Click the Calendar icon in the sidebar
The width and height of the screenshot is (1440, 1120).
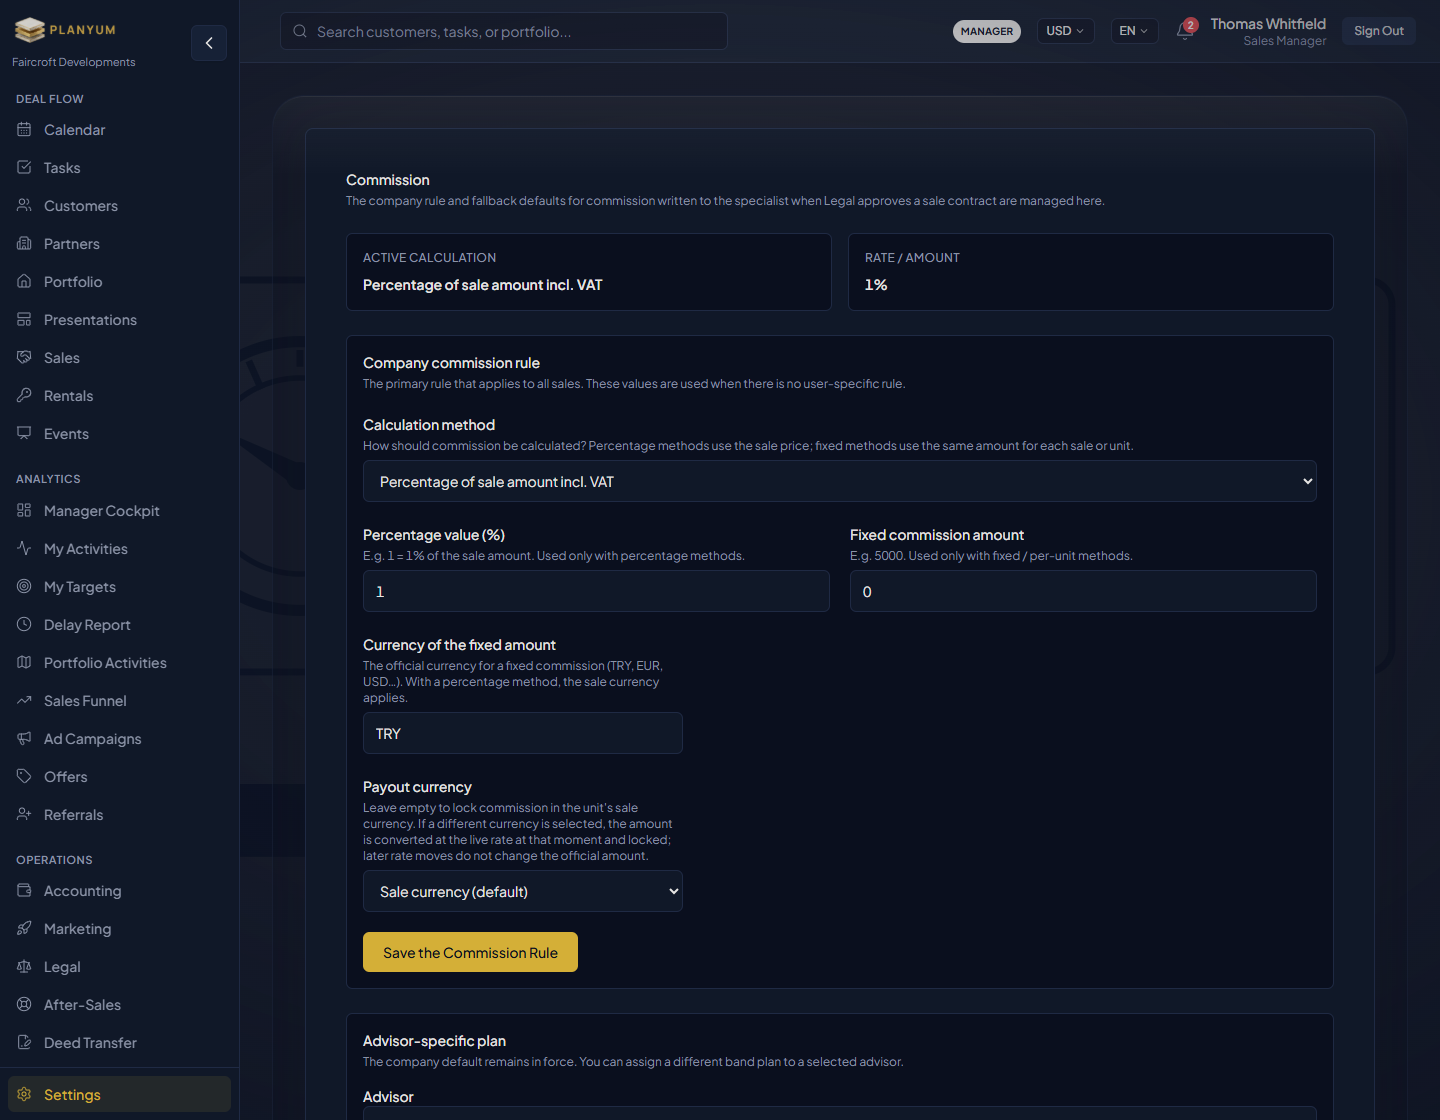(24, 130)
